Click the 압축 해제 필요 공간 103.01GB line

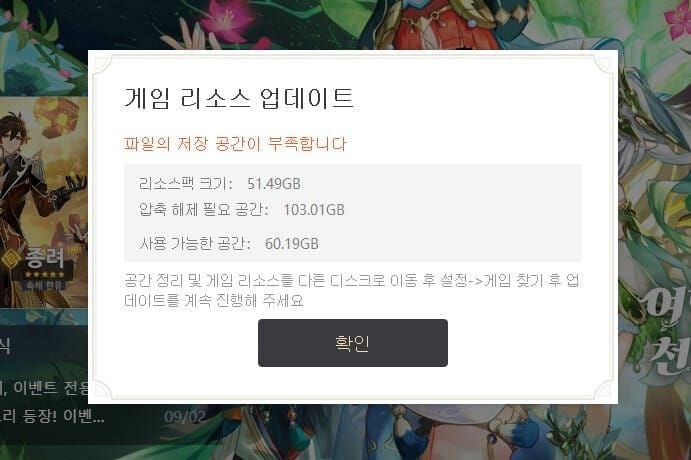(241, 209)
